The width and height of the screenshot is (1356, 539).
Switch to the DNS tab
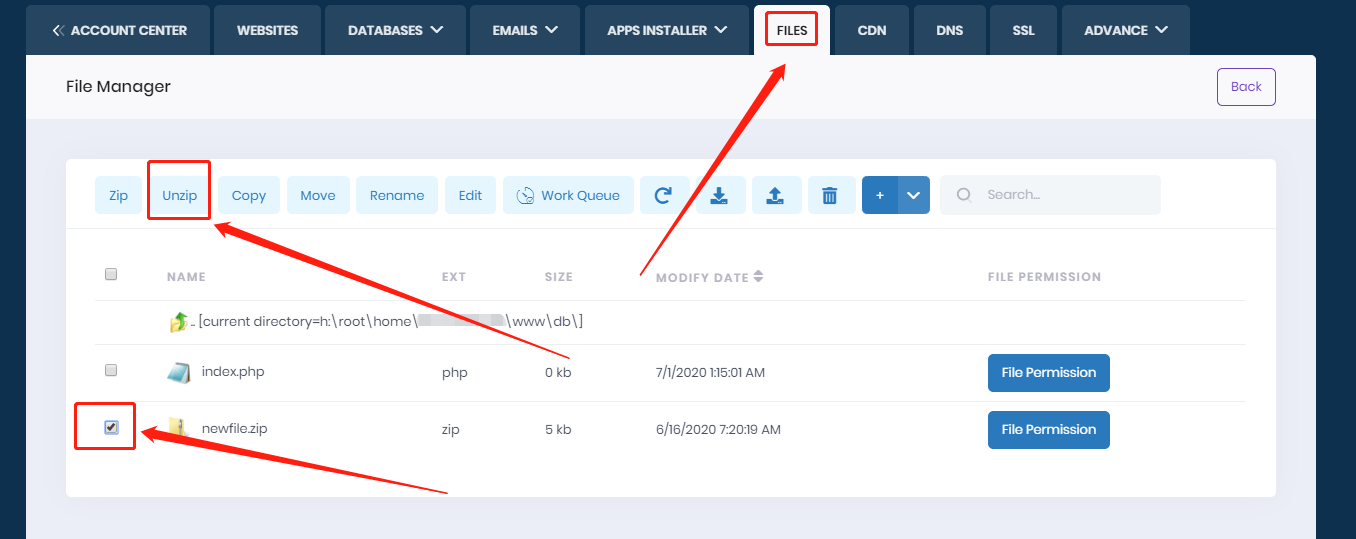point(949,30)
